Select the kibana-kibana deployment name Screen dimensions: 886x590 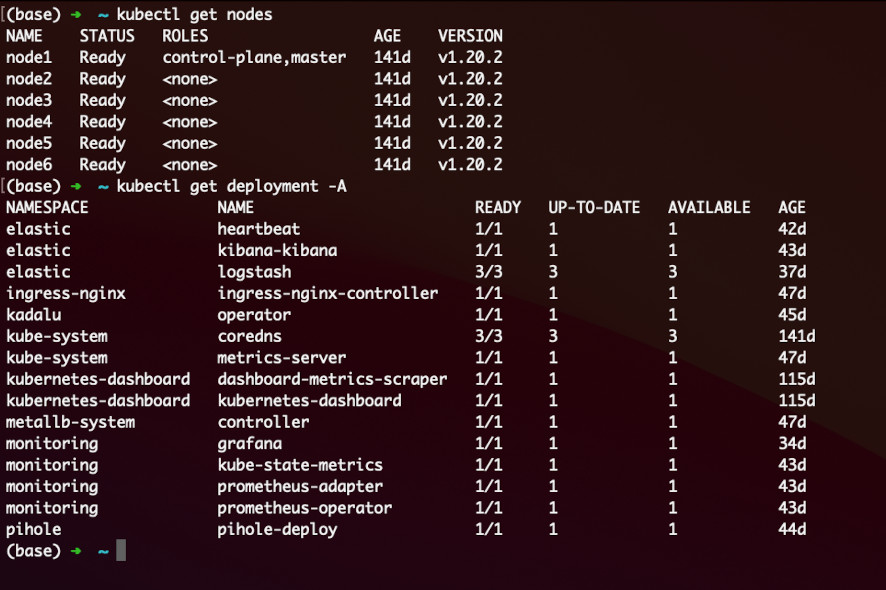[x=277, y=250]
